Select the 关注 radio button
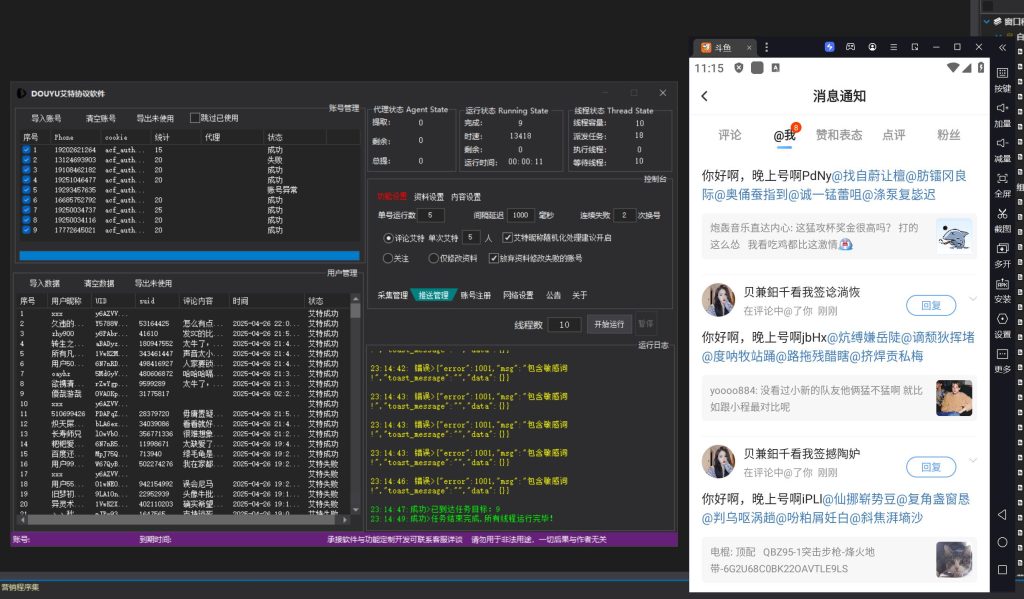 [388, 258]
